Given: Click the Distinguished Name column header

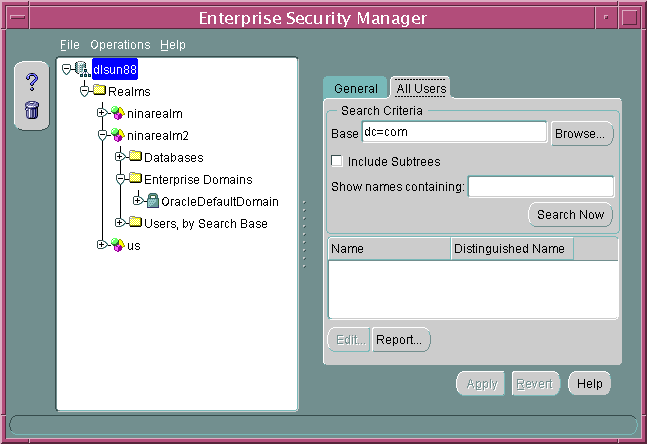Looking at the screenshot, I should coord(510,249).
